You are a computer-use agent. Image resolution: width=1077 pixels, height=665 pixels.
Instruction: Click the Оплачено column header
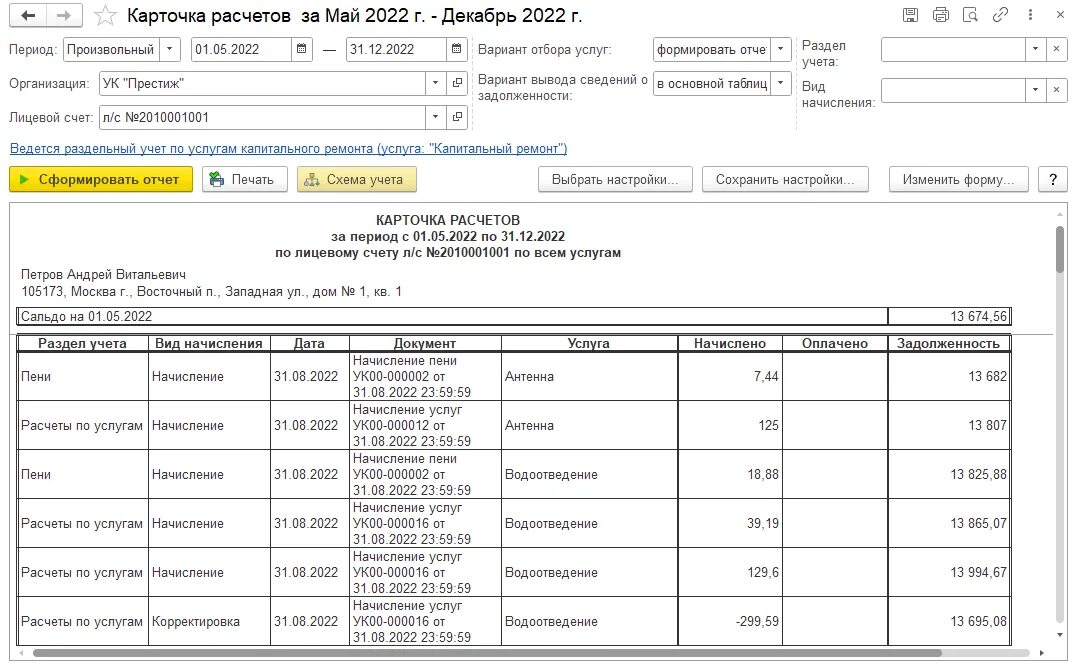(835, 343)
